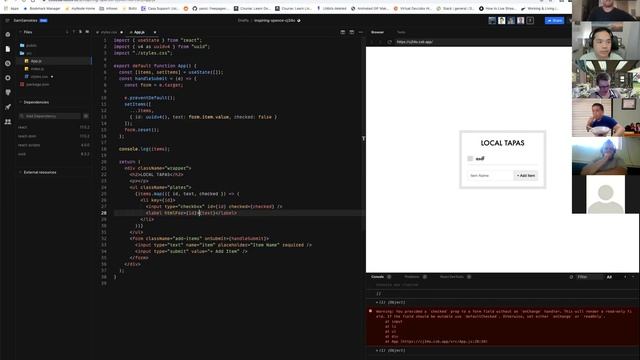Collapse the src folder
640x360 pixels.
click(26, 53)
